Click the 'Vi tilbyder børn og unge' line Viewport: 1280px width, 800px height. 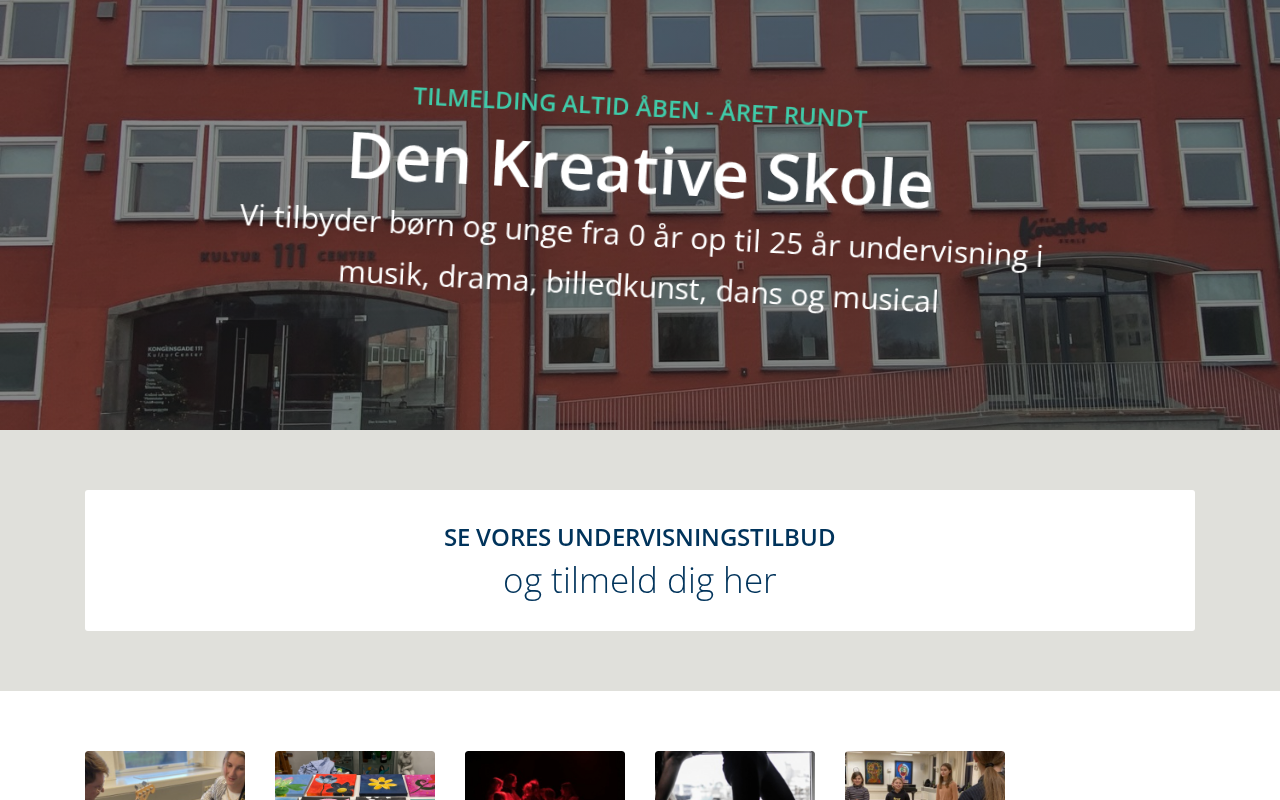(641, 234)
